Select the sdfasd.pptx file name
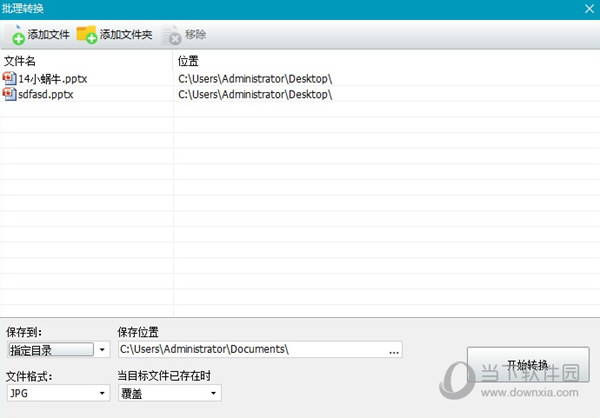Image resolution: width=600 pixels, height=418 pixels. click(x=46, y=94)
